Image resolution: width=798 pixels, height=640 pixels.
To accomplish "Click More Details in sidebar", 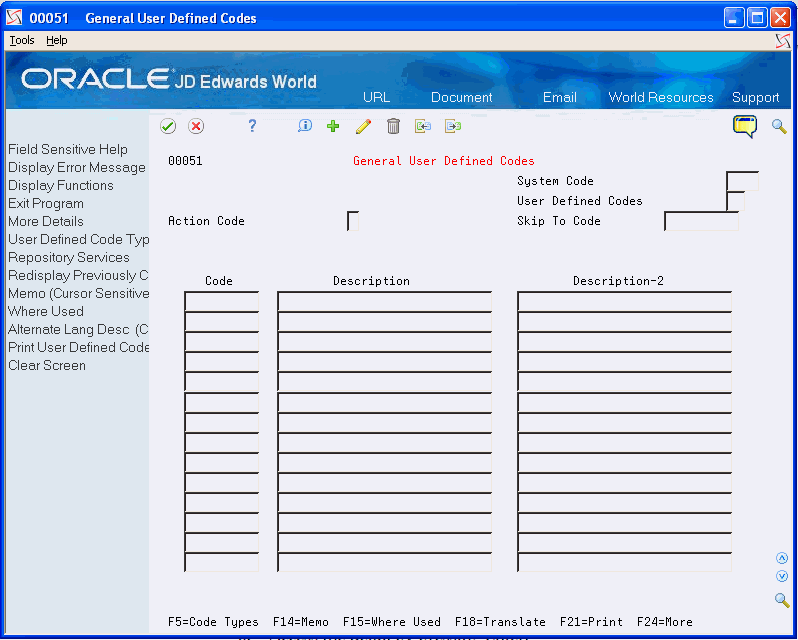I will (x=46, y=221).
